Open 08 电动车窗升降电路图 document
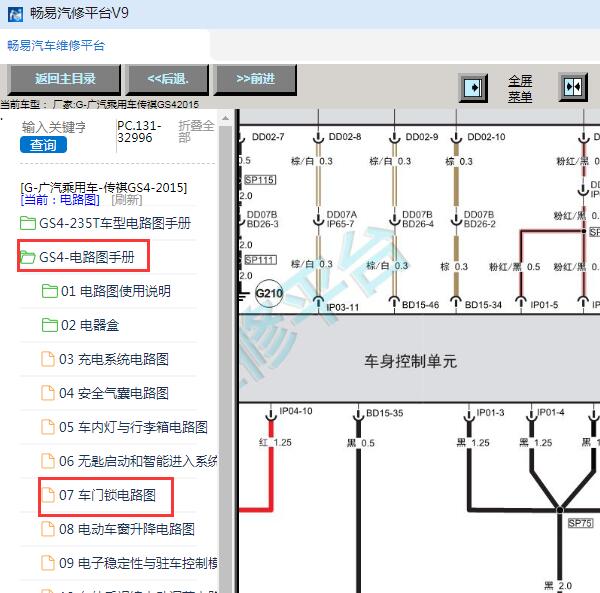The image size is (600, 593). [x=127, y=529]
